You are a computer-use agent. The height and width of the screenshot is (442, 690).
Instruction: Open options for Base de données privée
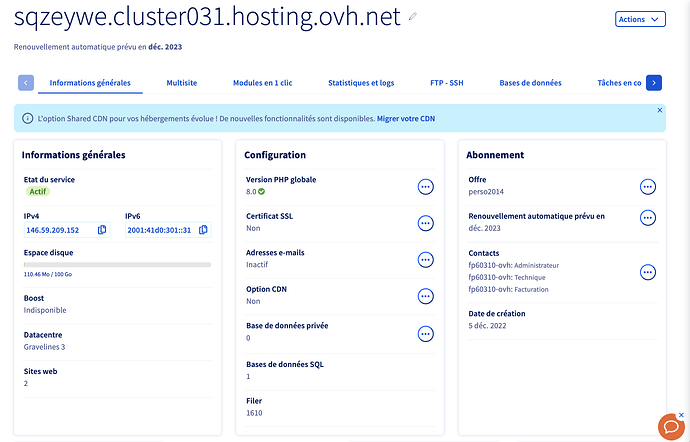(x=426, y=334)
